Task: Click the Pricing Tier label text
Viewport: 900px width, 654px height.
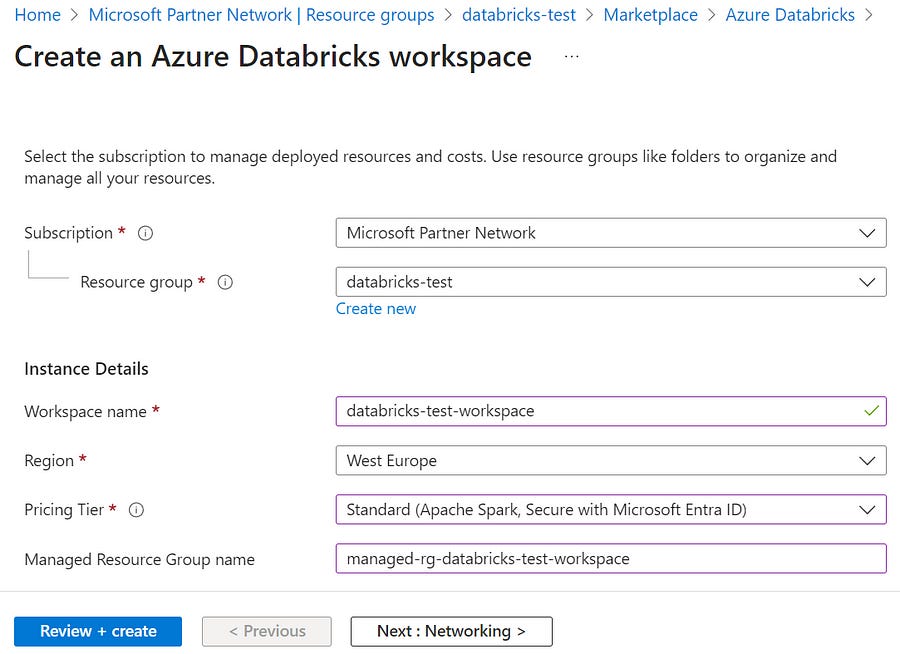Action: point(64,510)
